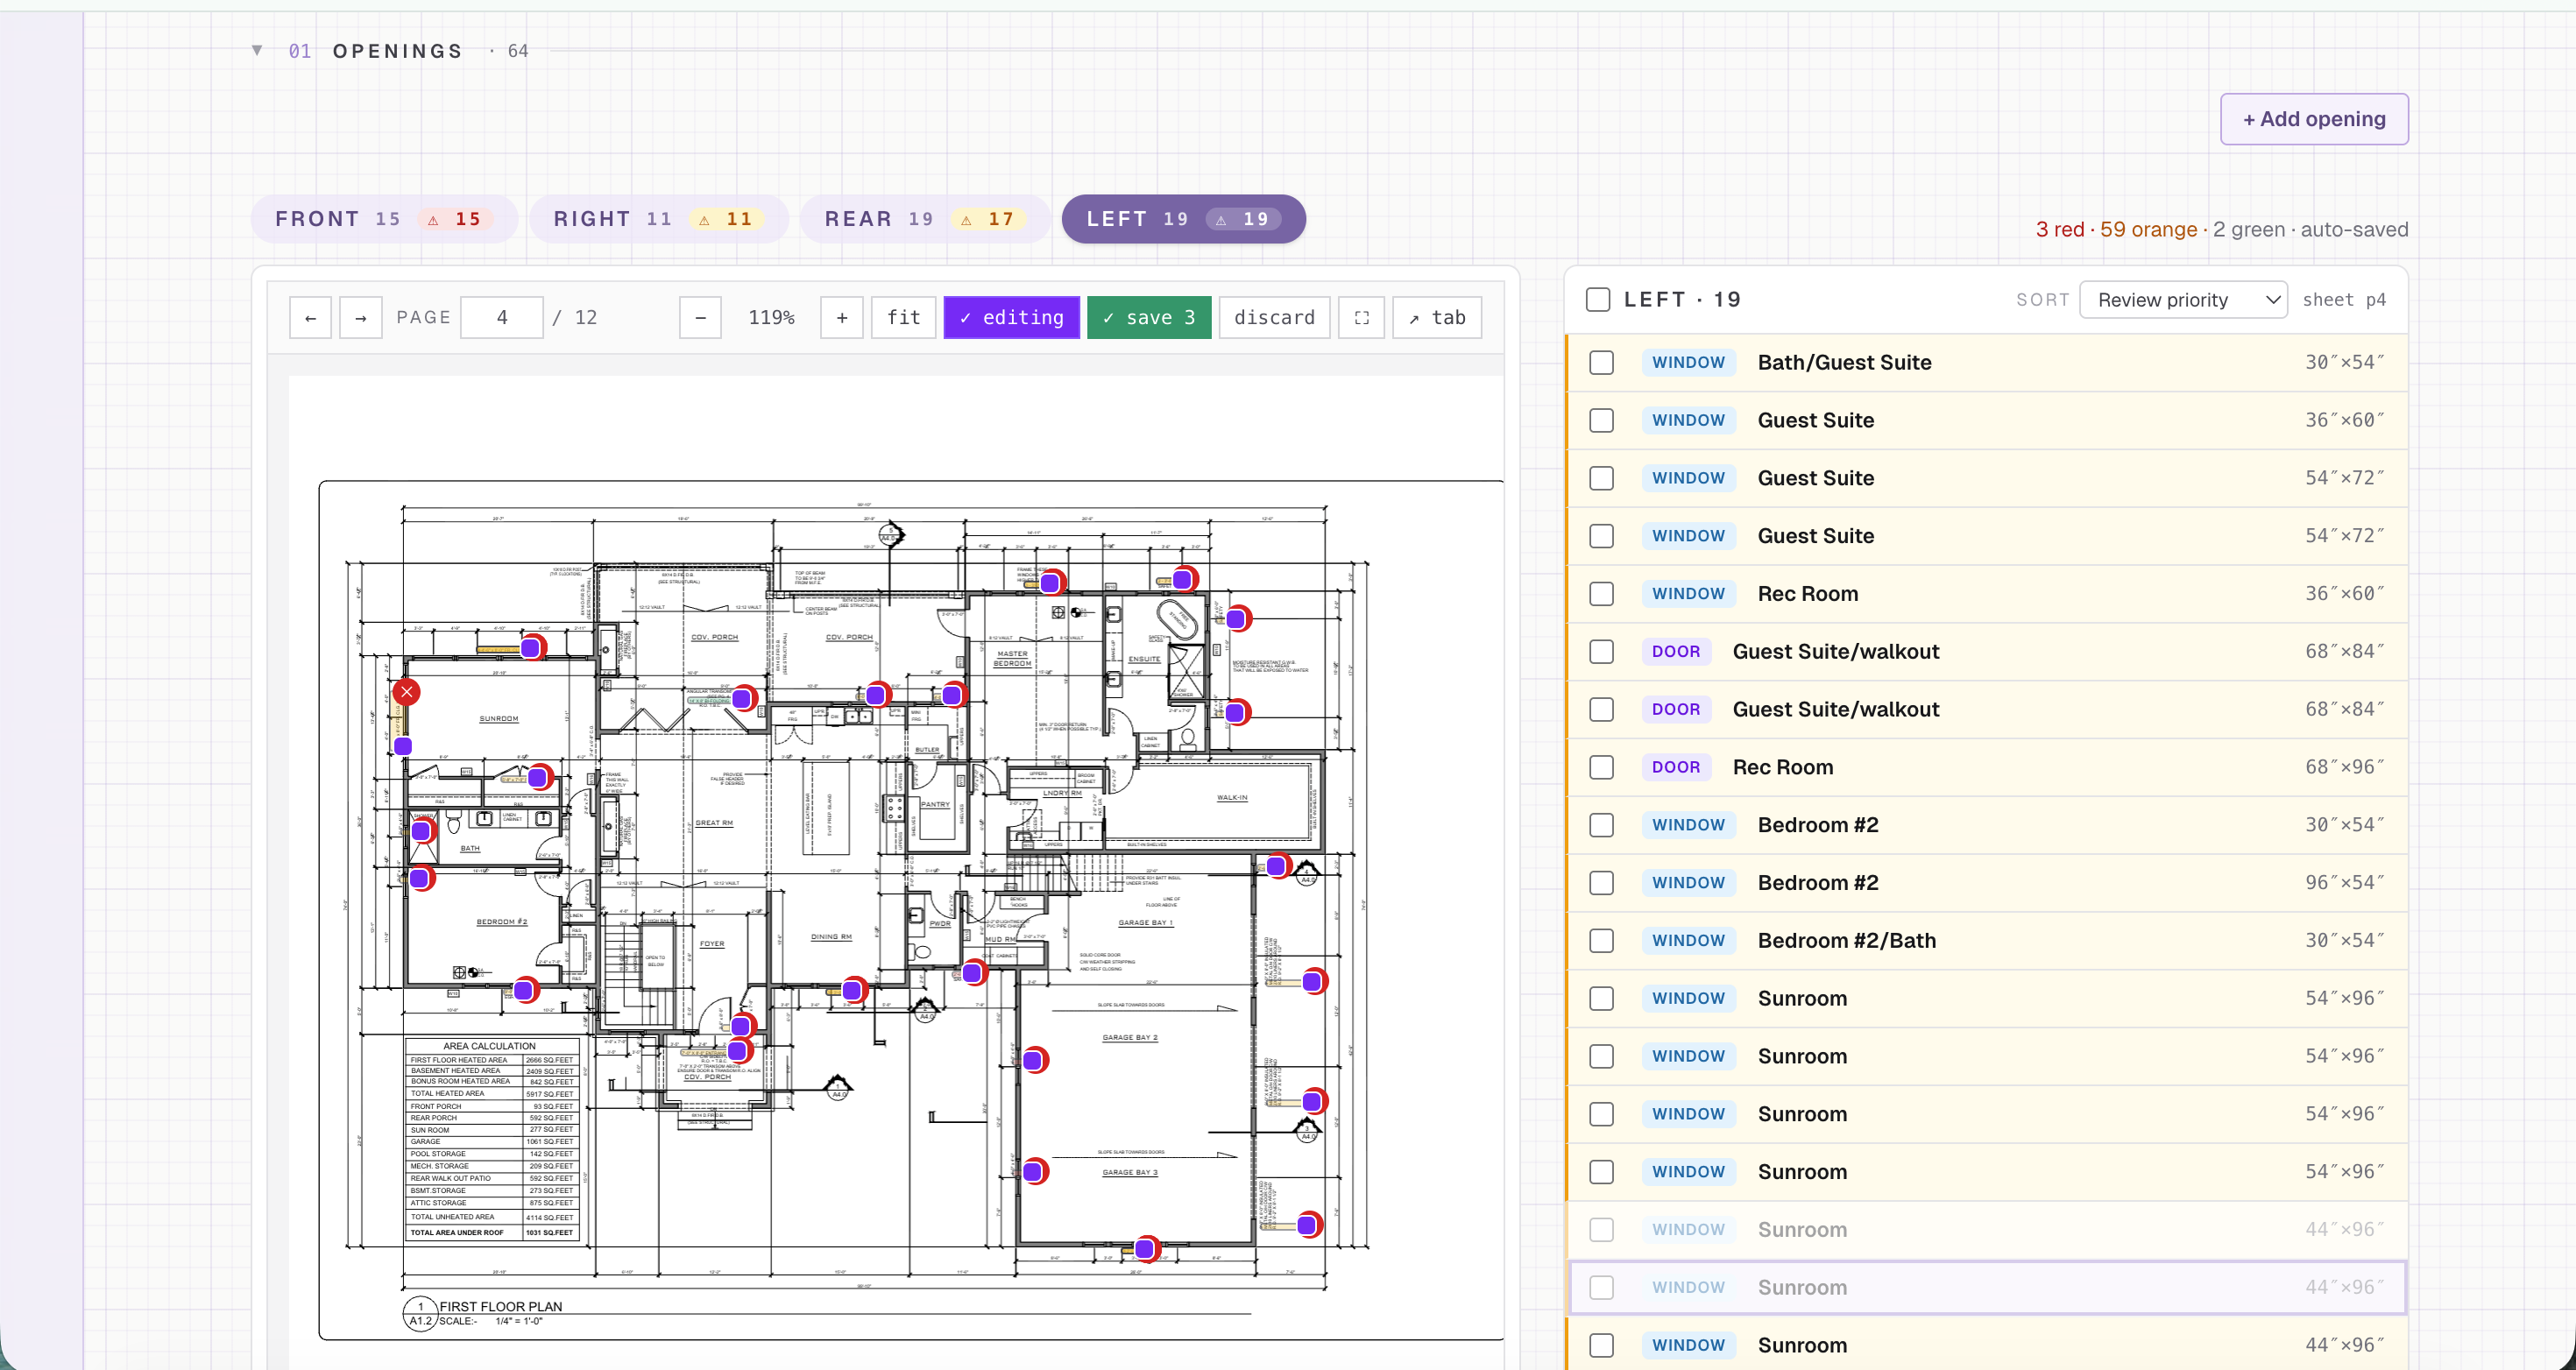This screenshot has width=2576, height=1370.
Task: Check the Bedroom #2 96″×54″ checkbox
Action: (x=1602, y=883)
